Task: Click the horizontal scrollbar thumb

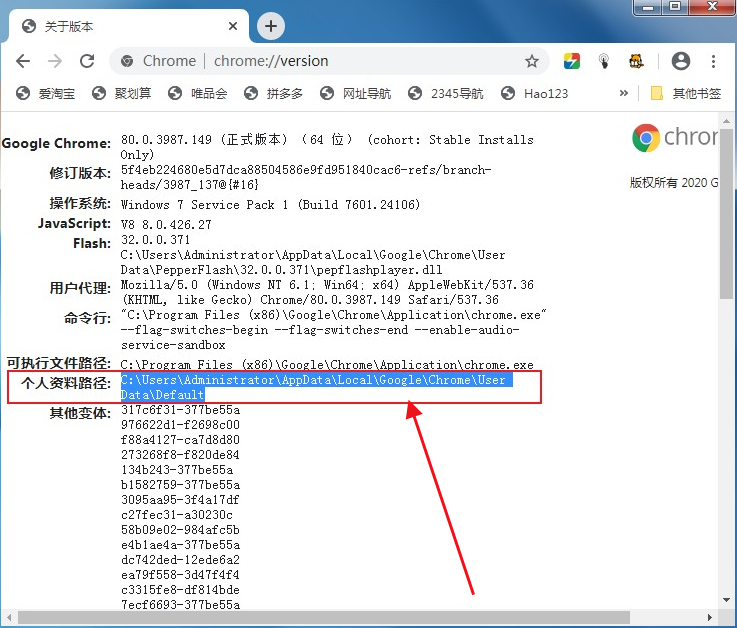Action: pos(323,617)
